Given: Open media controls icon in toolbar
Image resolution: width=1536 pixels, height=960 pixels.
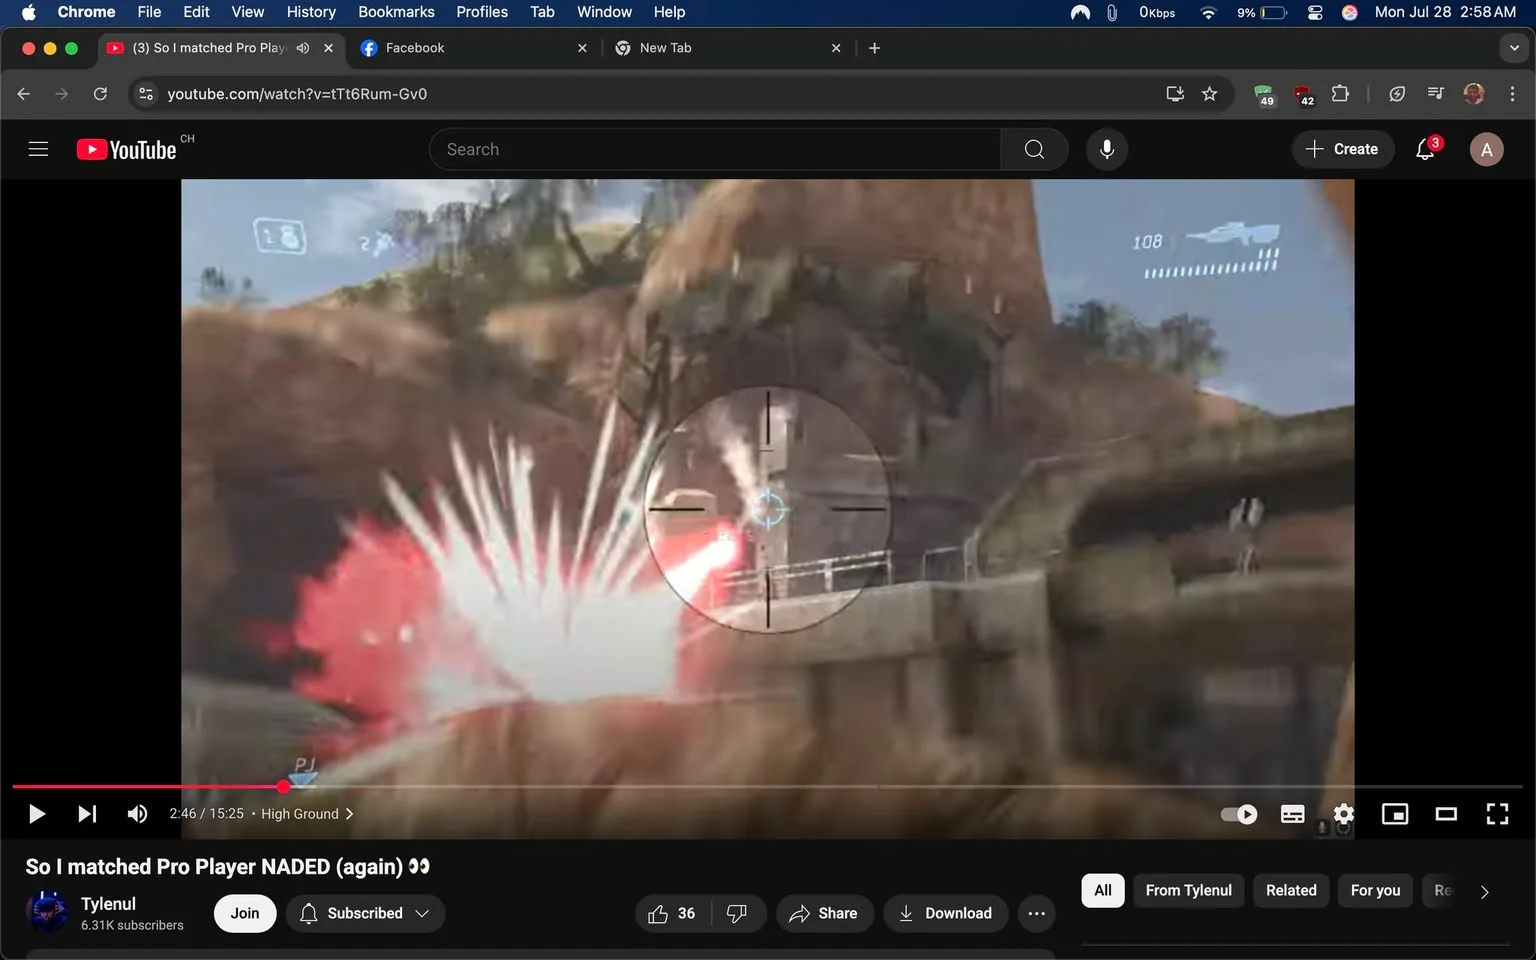Looking at the screenshot, I should [1436, 94].
